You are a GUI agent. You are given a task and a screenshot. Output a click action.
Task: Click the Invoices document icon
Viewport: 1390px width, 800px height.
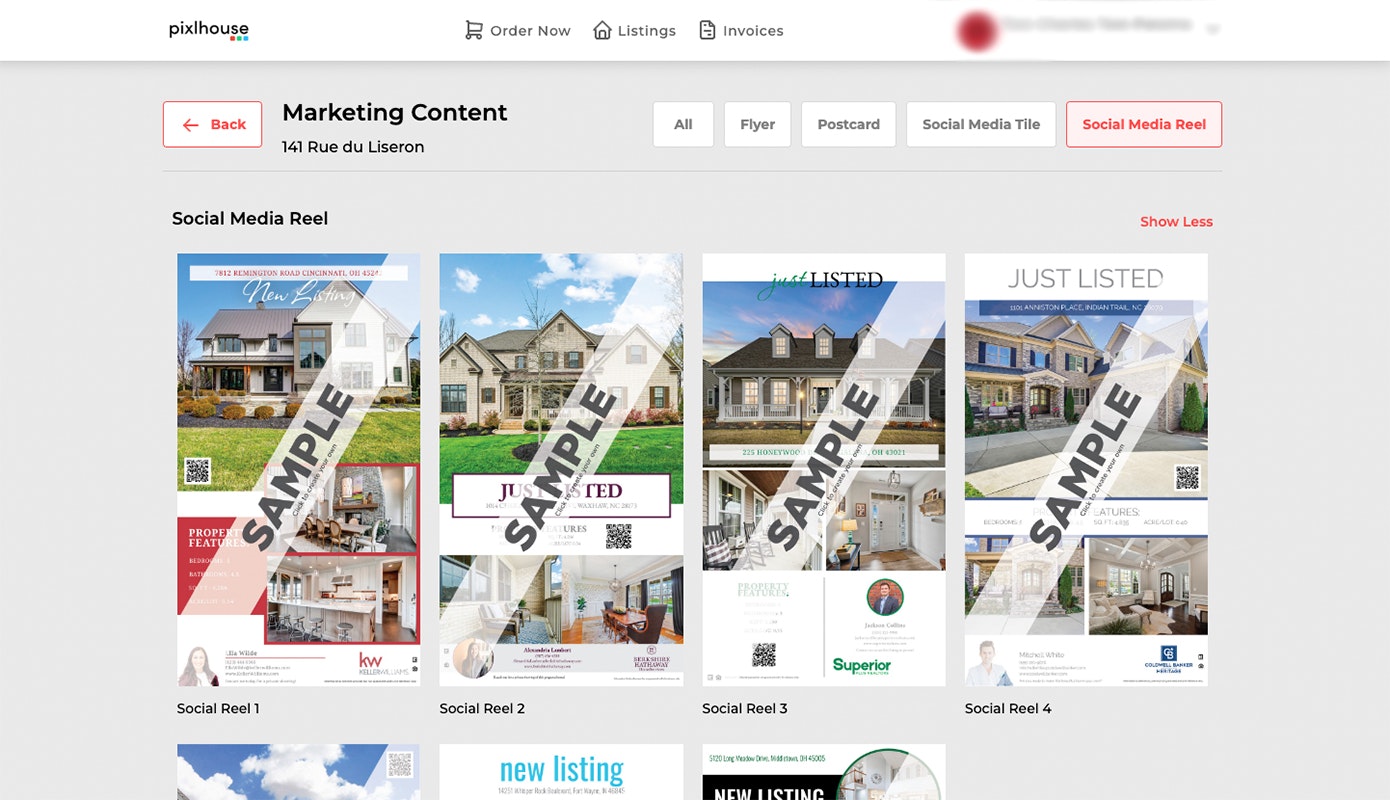[707, 31]
